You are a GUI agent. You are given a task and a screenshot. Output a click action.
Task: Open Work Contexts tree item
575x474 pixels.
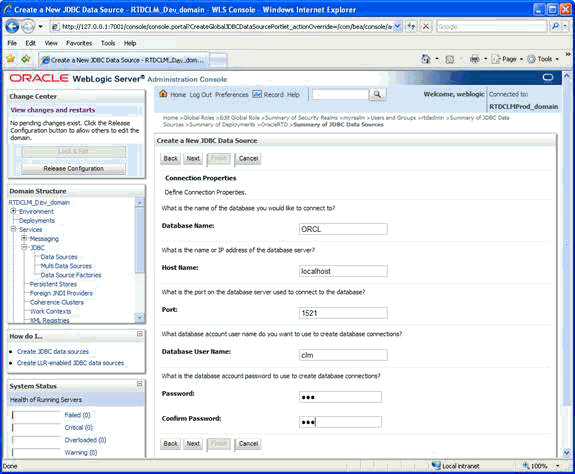pyautogui.click(x=50, y=312)
